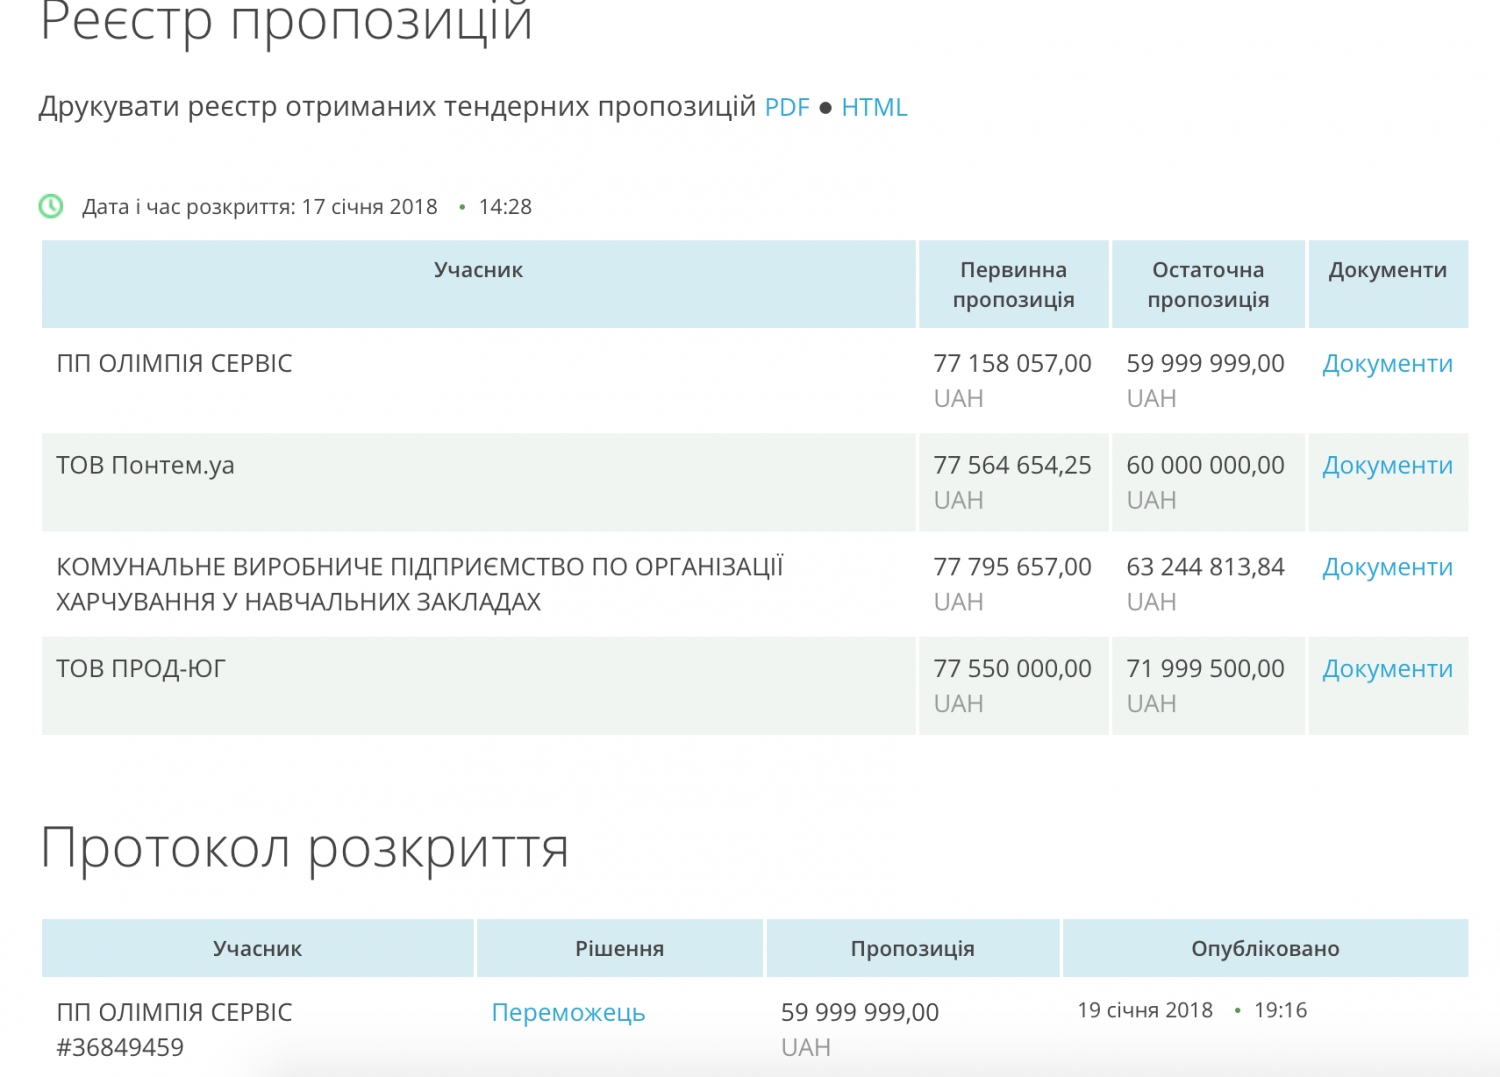
Task: Click ПП ОЛІМПІЯ СЕРВІС #36849459 in protocol table
Action: (x=174, y=1029)
